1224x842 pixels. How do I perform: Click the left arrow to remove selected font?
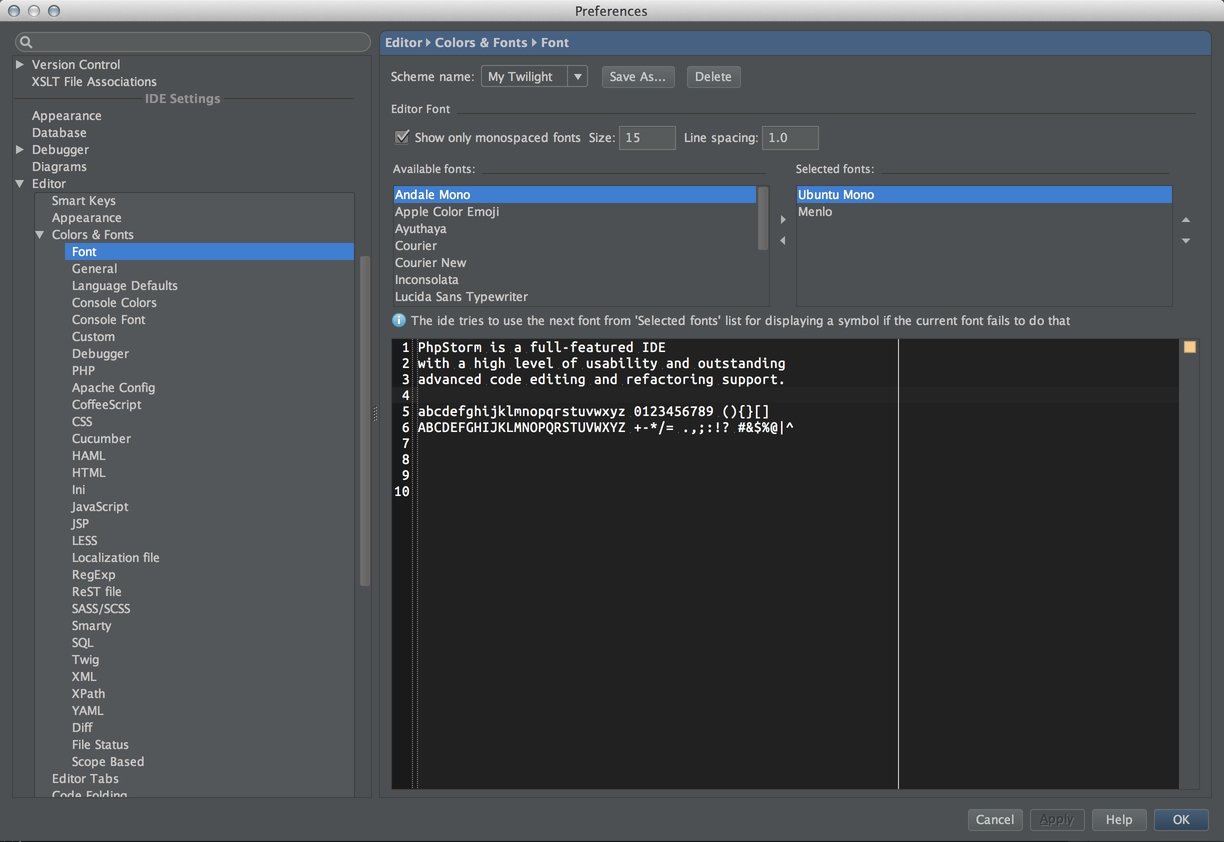pyautogui.click(x=783, y=241)
